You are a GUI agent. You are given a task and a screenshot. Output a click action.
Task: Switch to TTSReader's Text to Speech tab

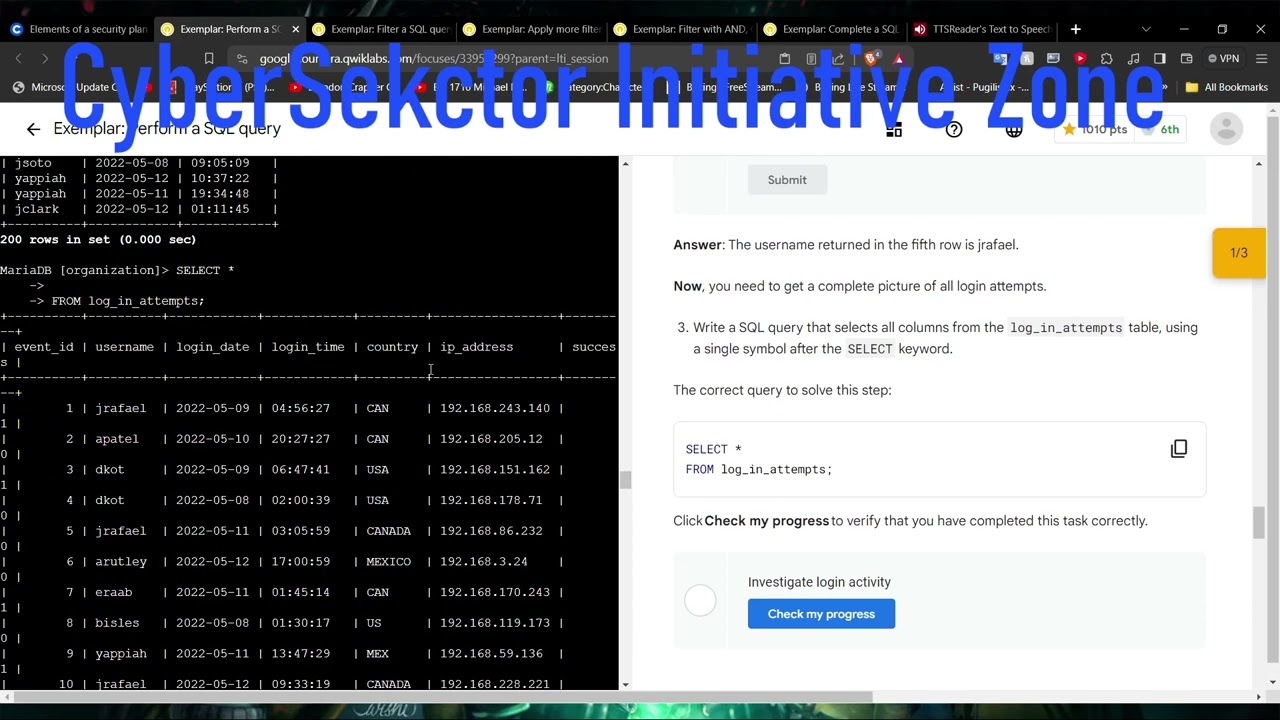[982, 29]
